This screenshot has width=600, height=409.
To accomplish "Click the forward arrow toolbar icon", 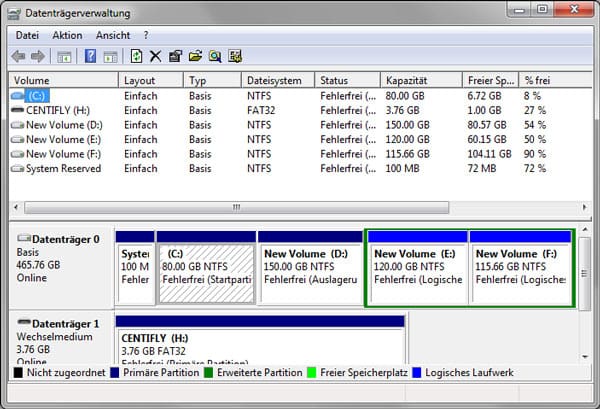I will 38,56.
